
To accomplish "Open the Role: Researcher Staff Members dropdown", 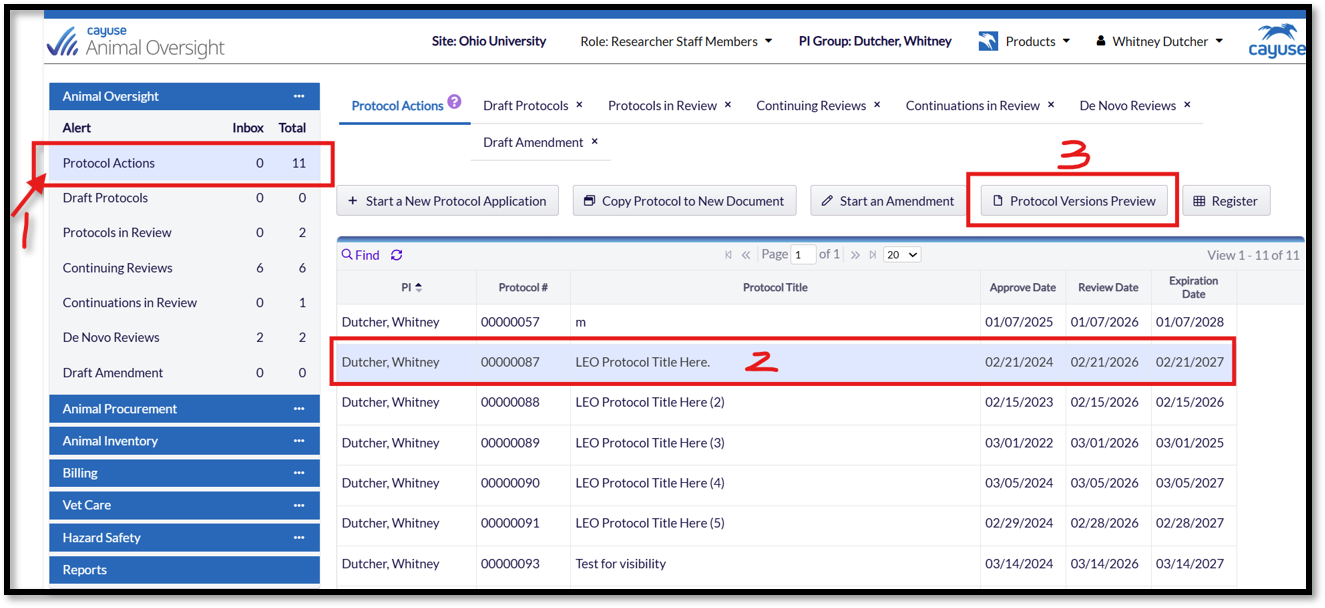I will (676, 42).
